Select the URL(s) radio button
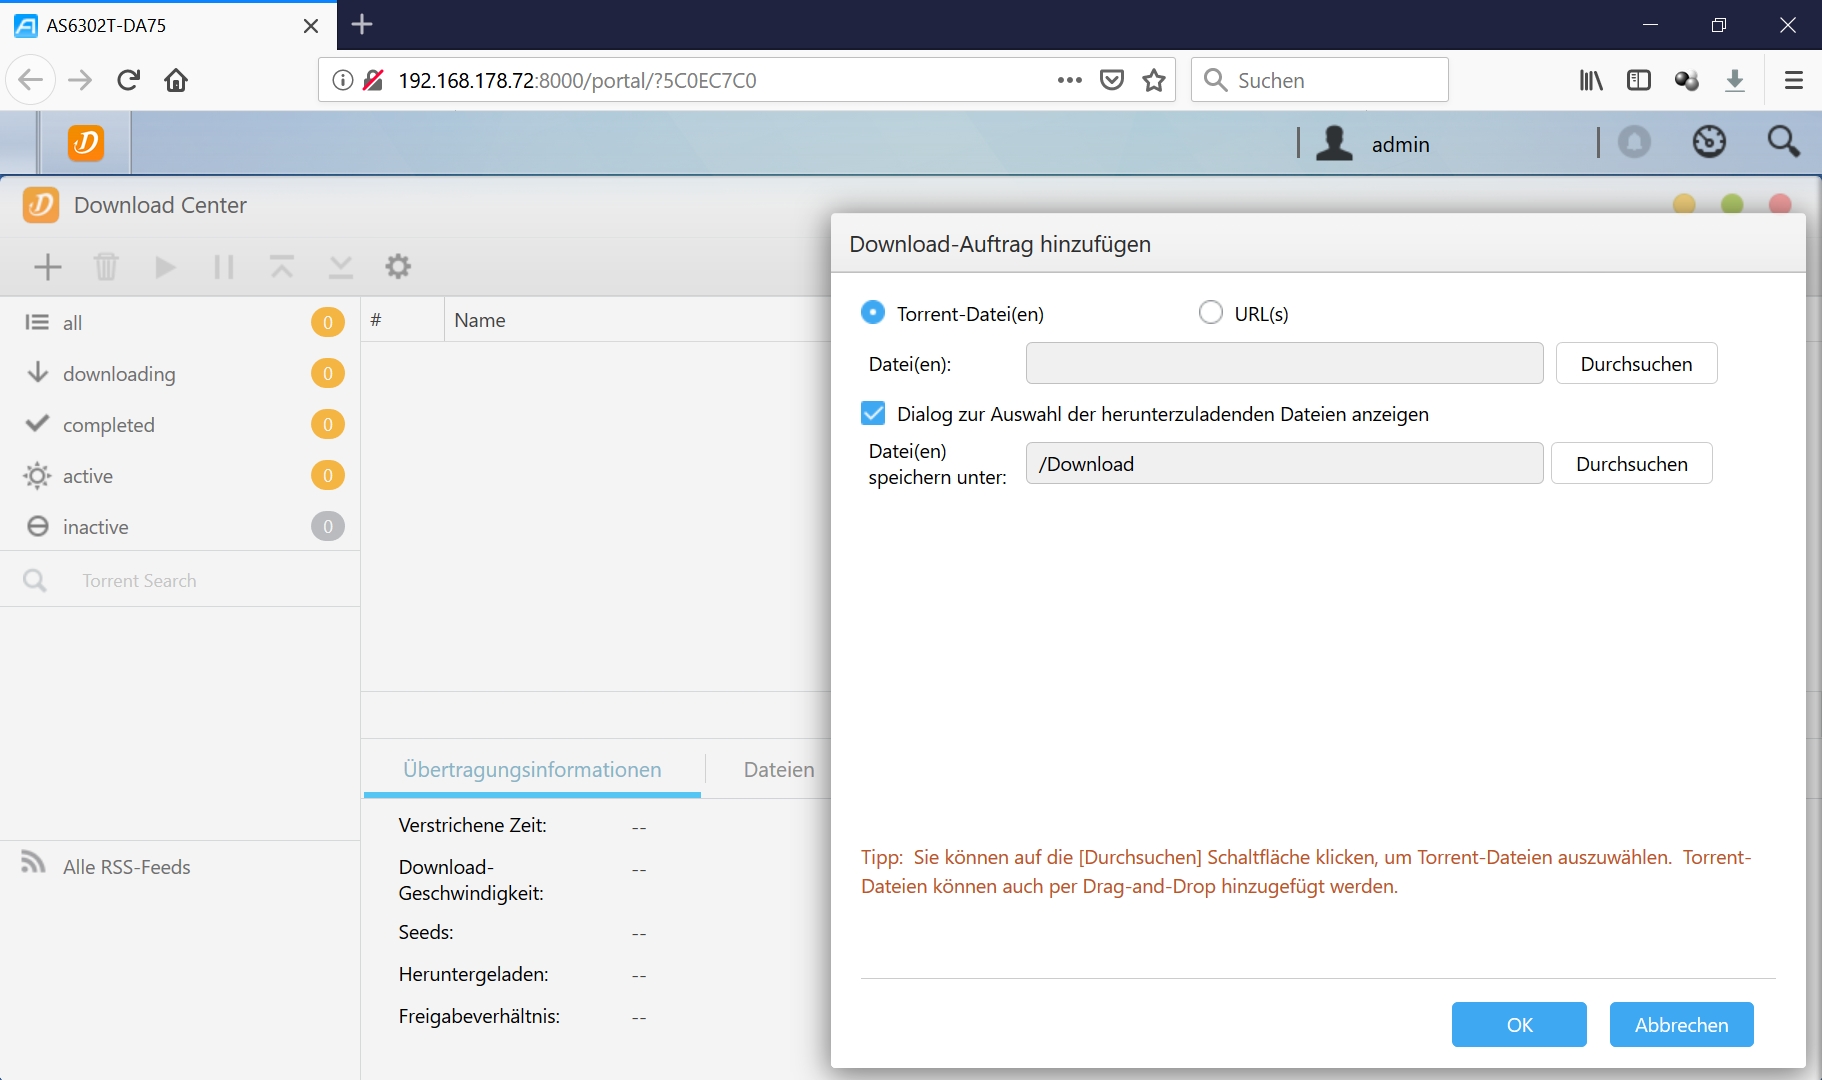 (1210, 313)
